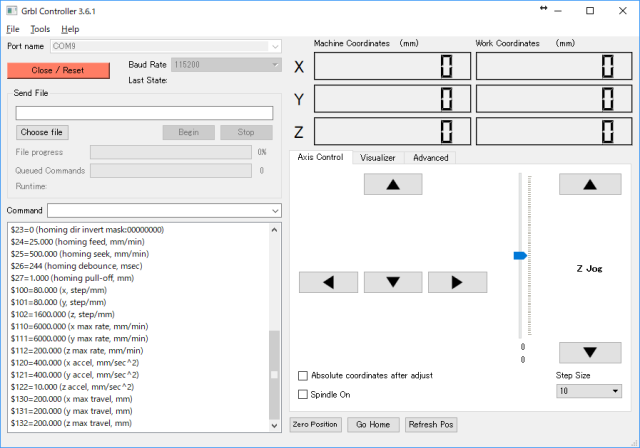Expand the Command history dropdown arrow
Screen dimensions: 640x448
[x=275, y=211]
